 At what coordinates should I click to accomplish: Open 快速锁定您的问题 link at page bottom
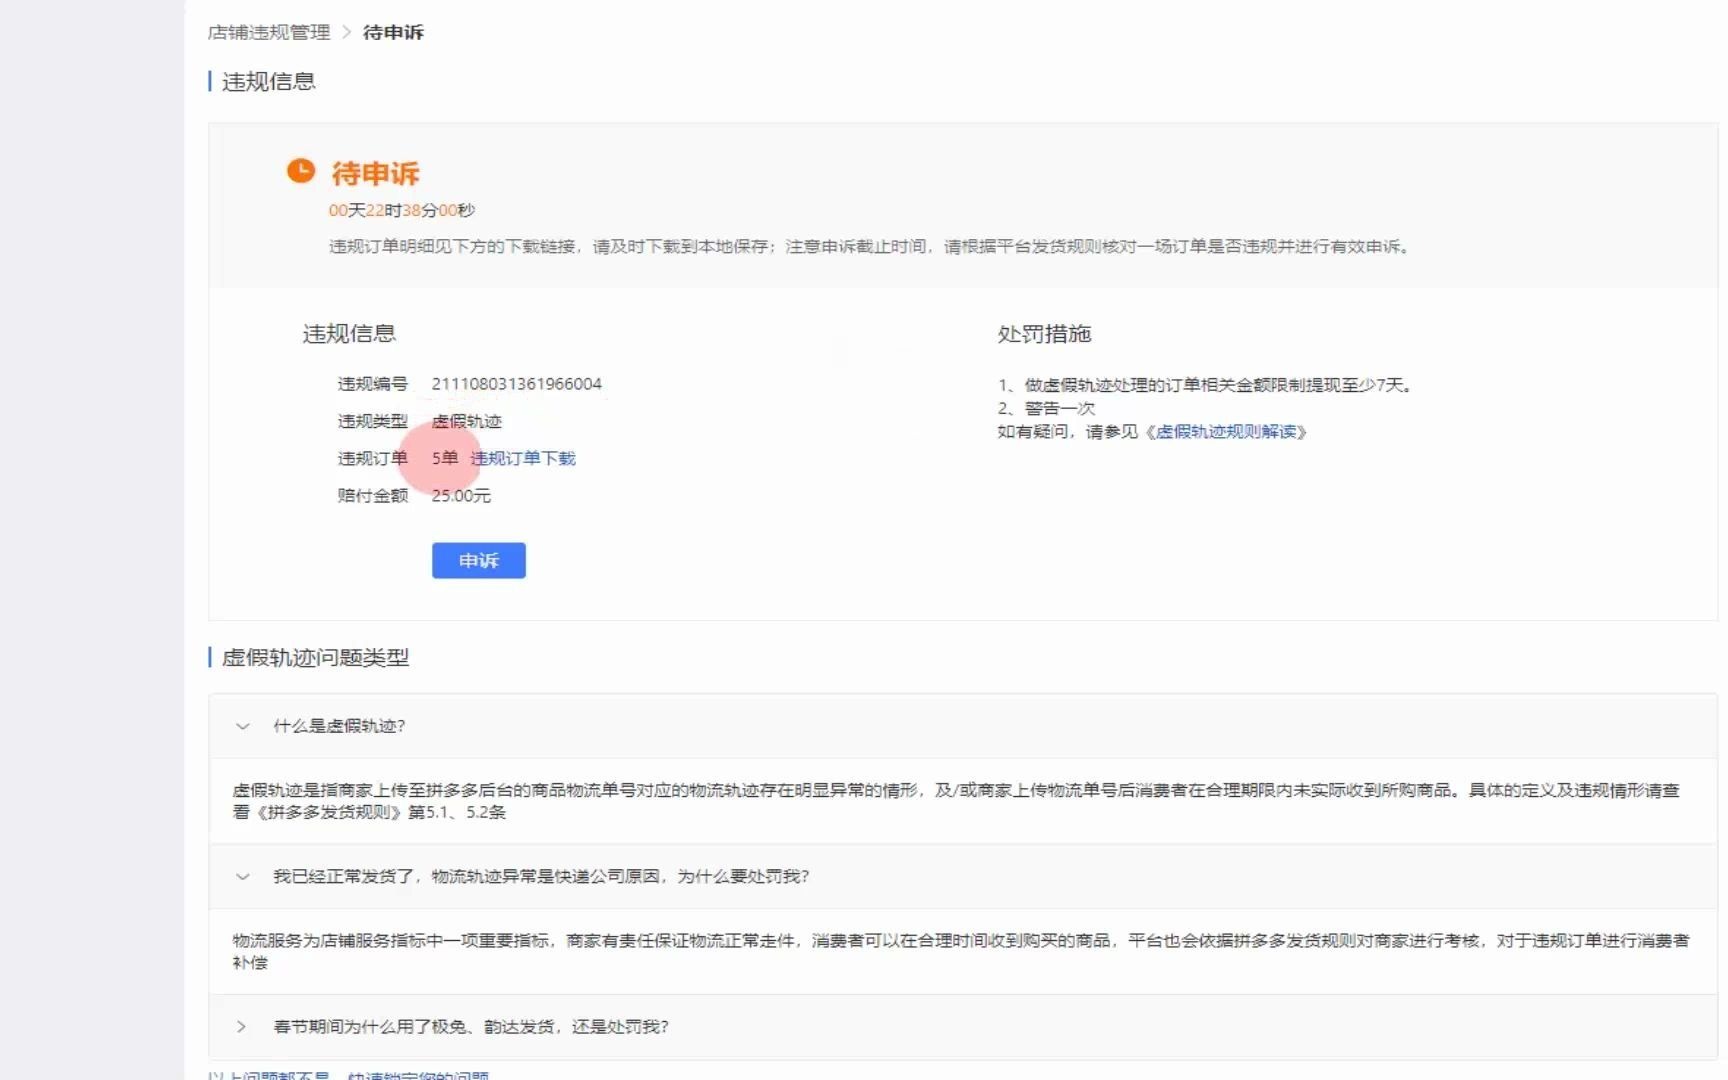point(418,1075)
